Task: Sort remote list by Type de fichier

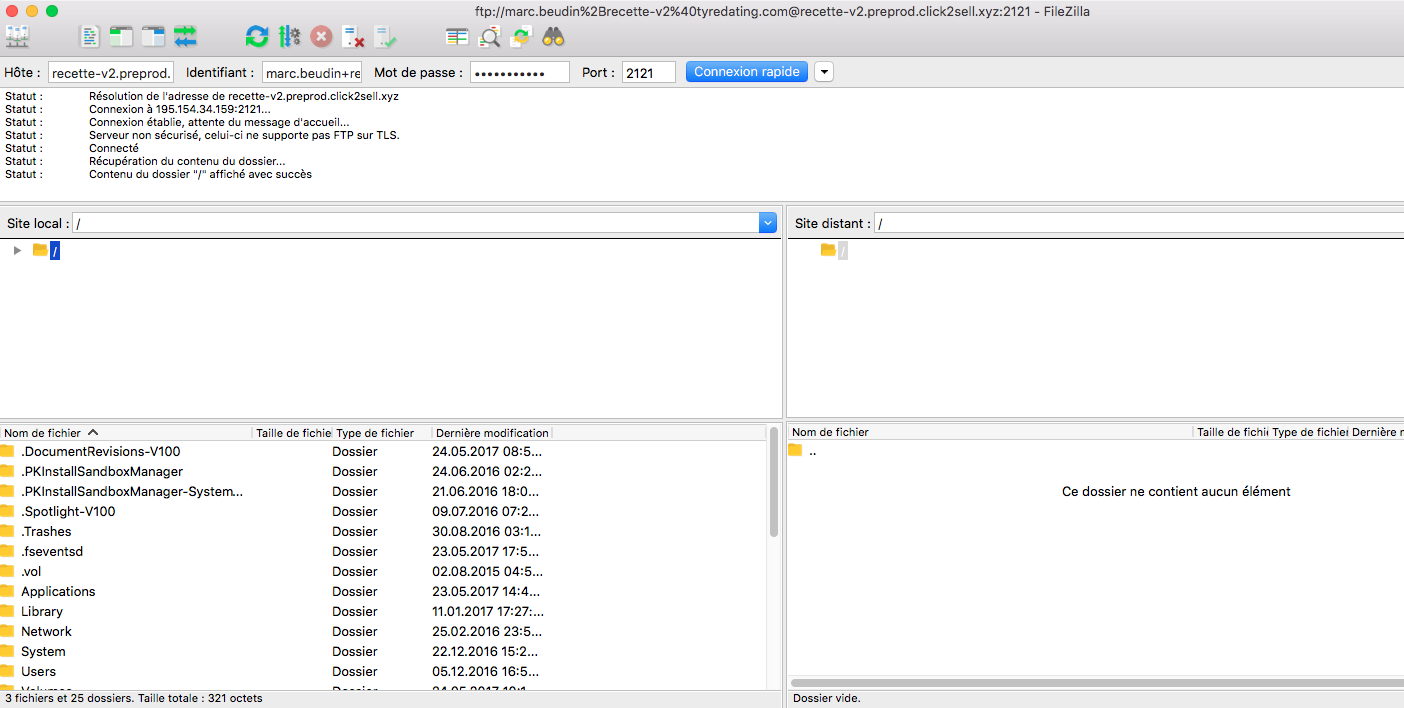Action: click(x=1309, y=432)
